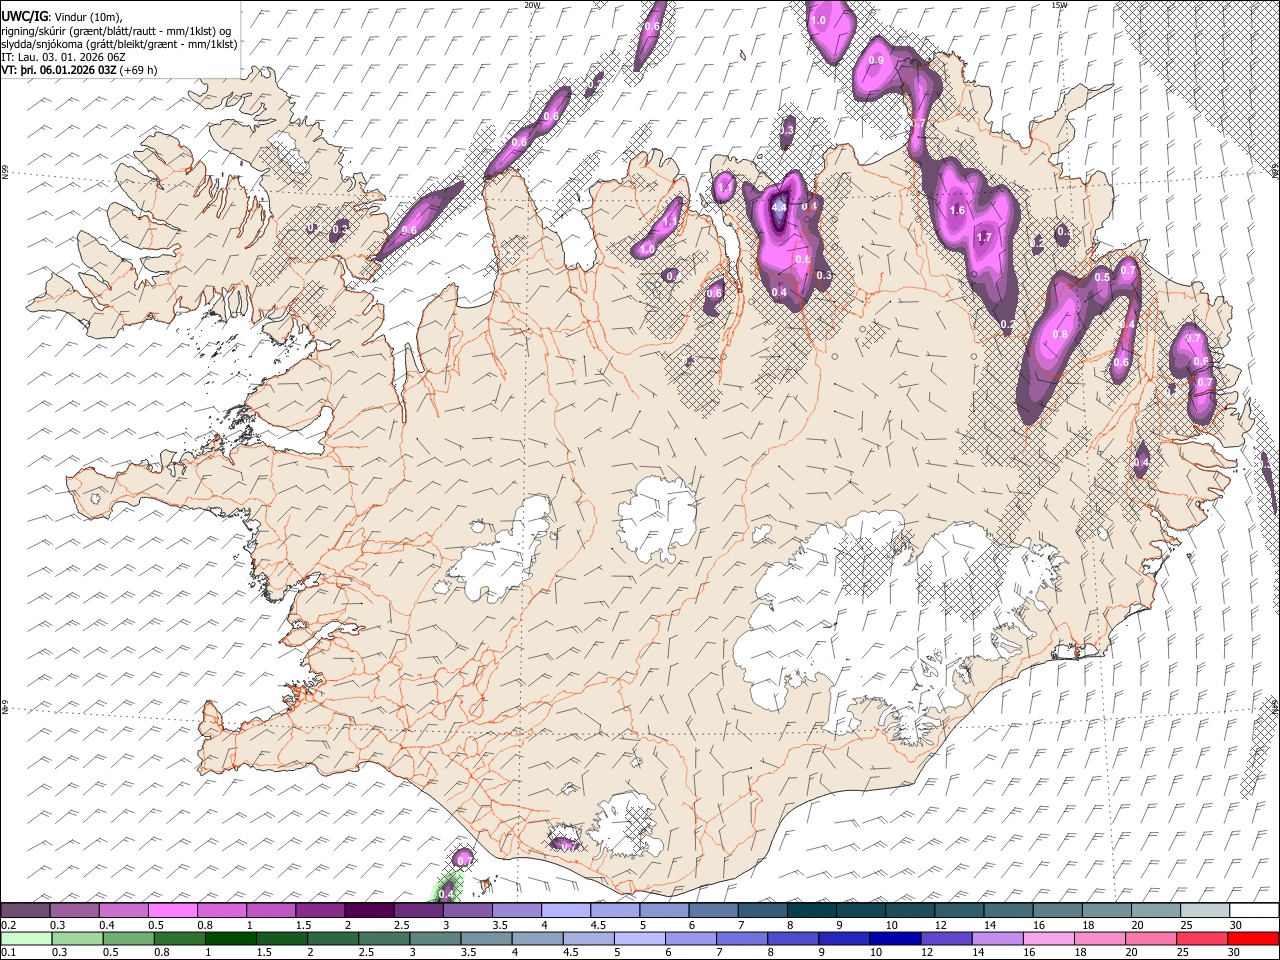
Task: Select the dark teal 8–9 swatch in top legend row
Action: 812,911
